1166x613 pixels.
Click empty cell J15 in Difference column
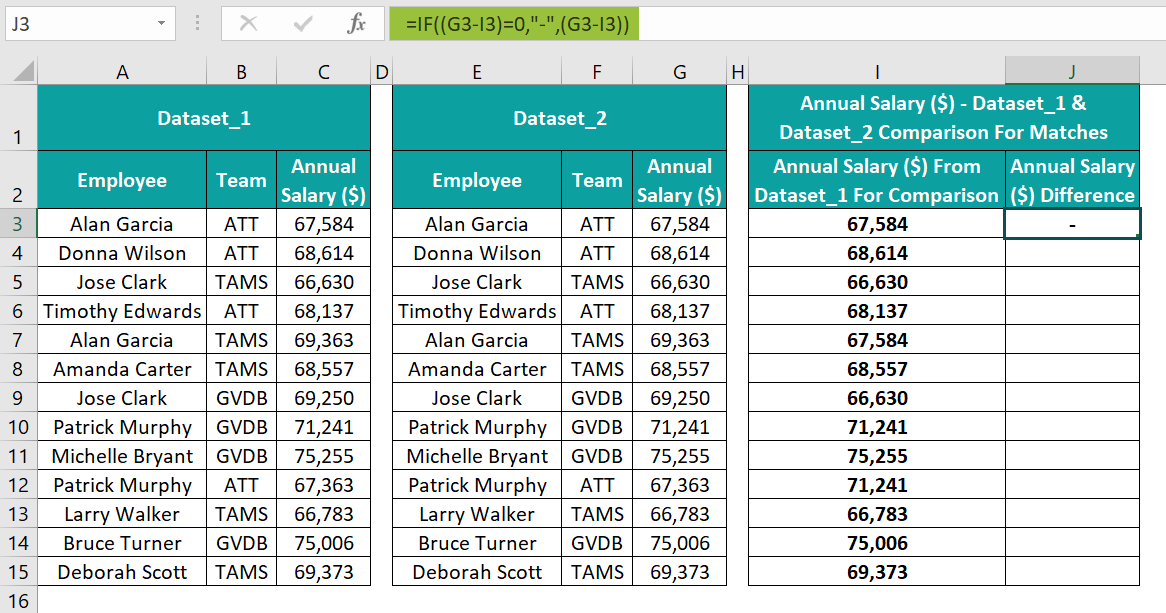click(x=1072, y=572)
